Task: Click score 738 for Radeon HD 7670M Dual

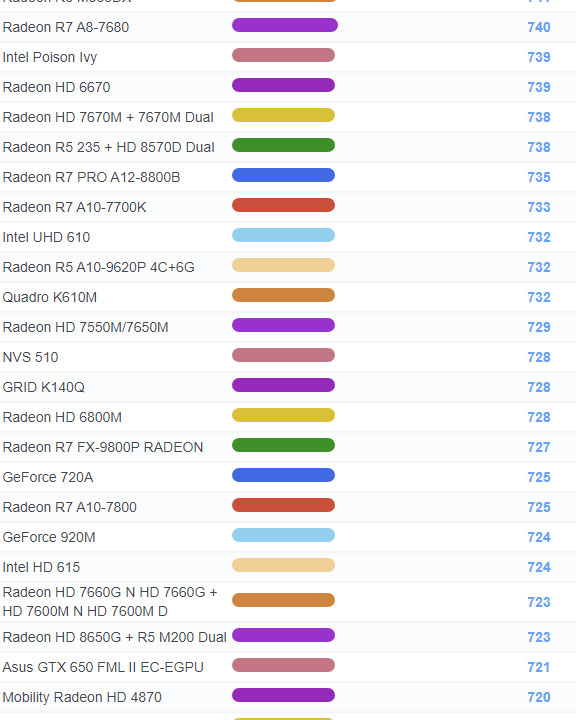Action: click(539, 117)
